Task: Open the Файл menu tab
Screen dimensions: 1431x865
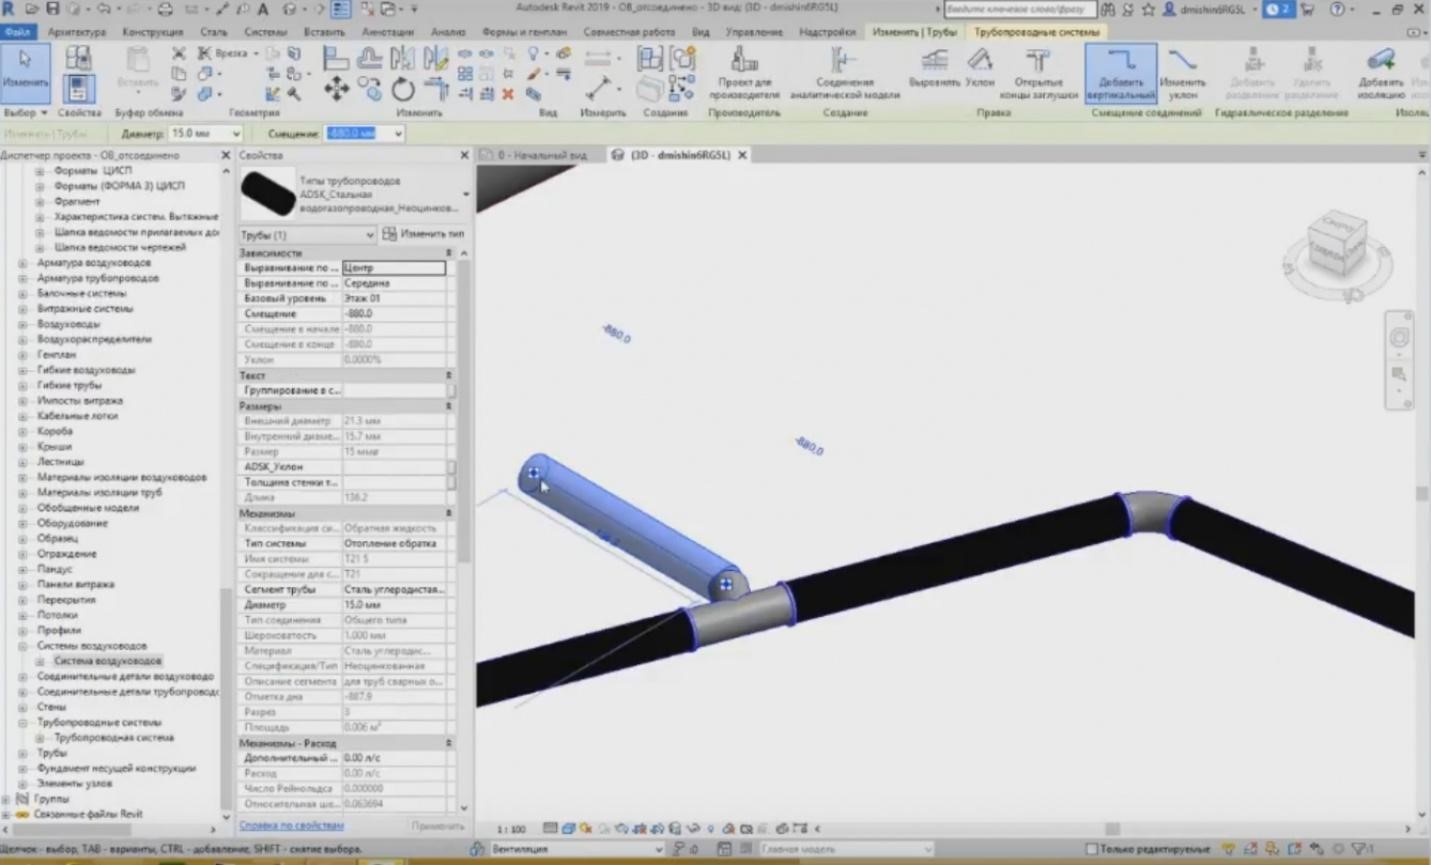Action: tap(17, 32)
